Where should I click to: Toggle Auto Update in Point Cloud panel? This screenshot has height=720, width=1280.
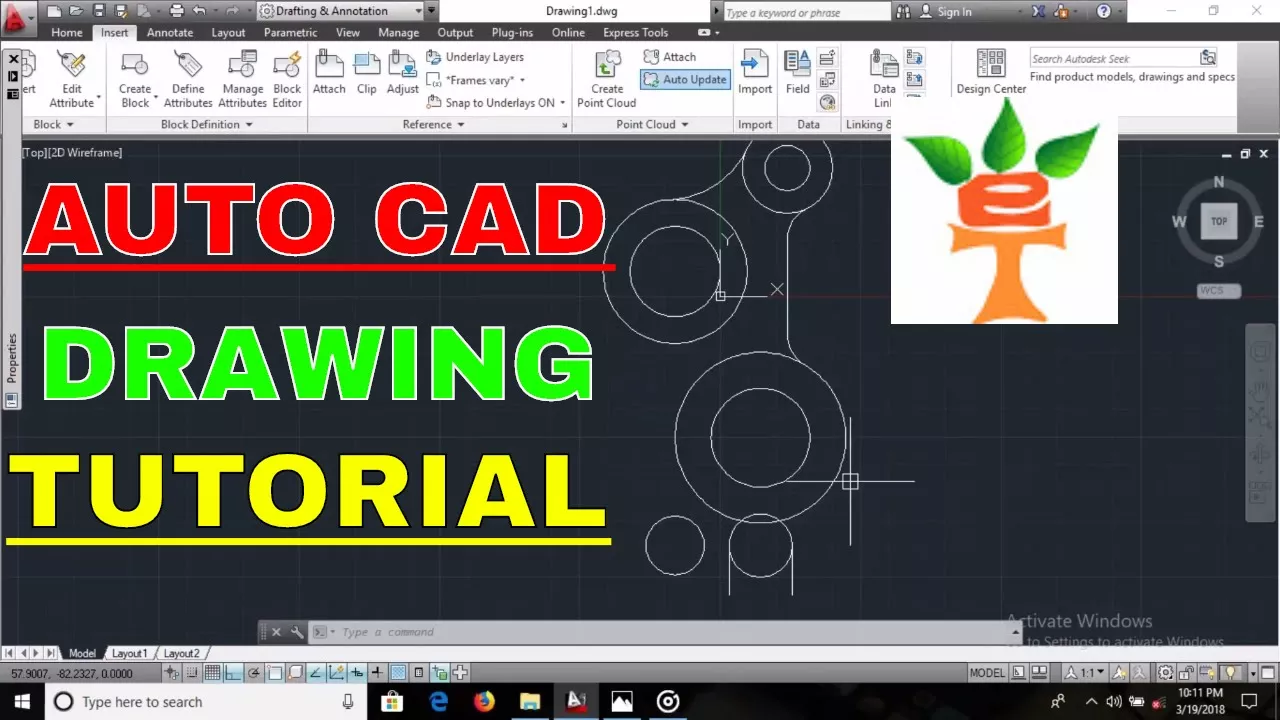686,79
